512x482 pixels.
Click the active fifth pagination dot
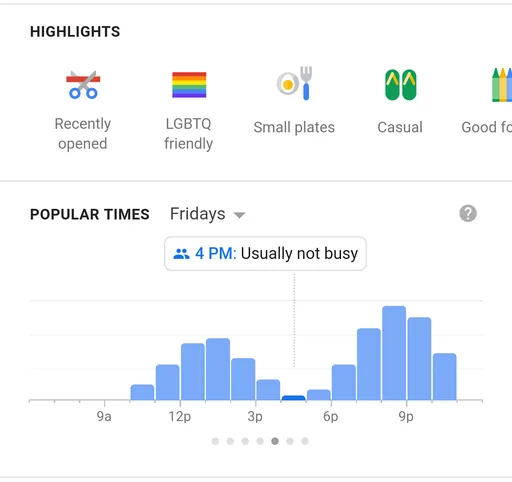click(x=275, y=441)
